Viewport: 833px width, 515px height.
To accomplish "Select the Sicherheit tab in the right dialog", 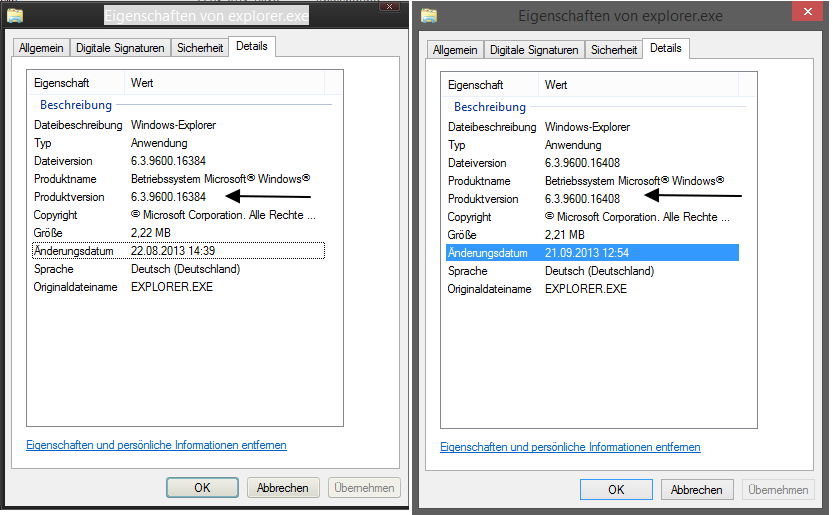I will click(614, 50).
